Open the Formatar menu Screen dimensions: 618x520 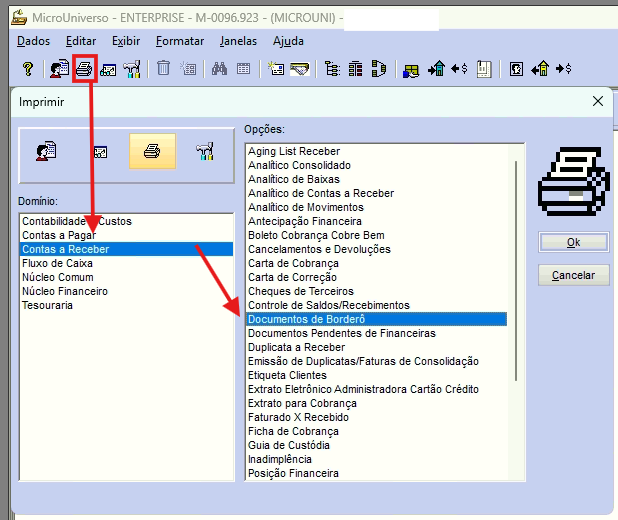180,41
